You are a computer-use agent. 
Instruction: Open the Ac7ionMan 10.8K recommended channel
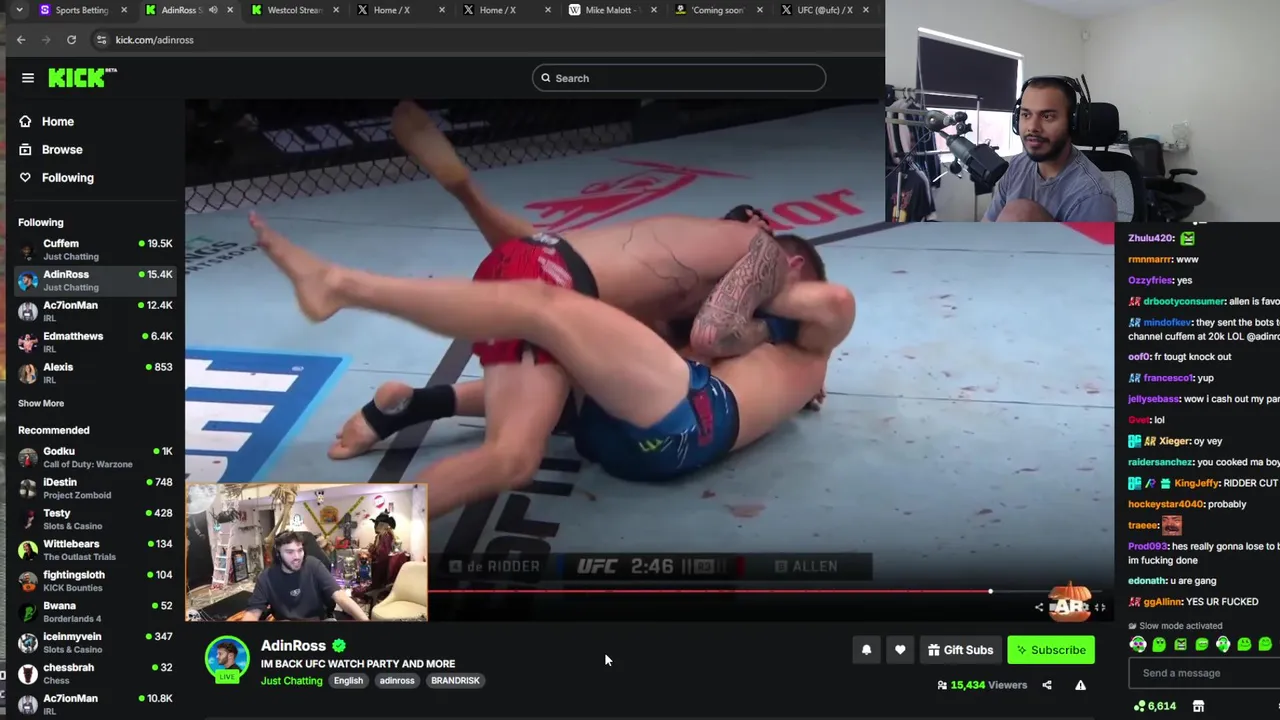95,704
